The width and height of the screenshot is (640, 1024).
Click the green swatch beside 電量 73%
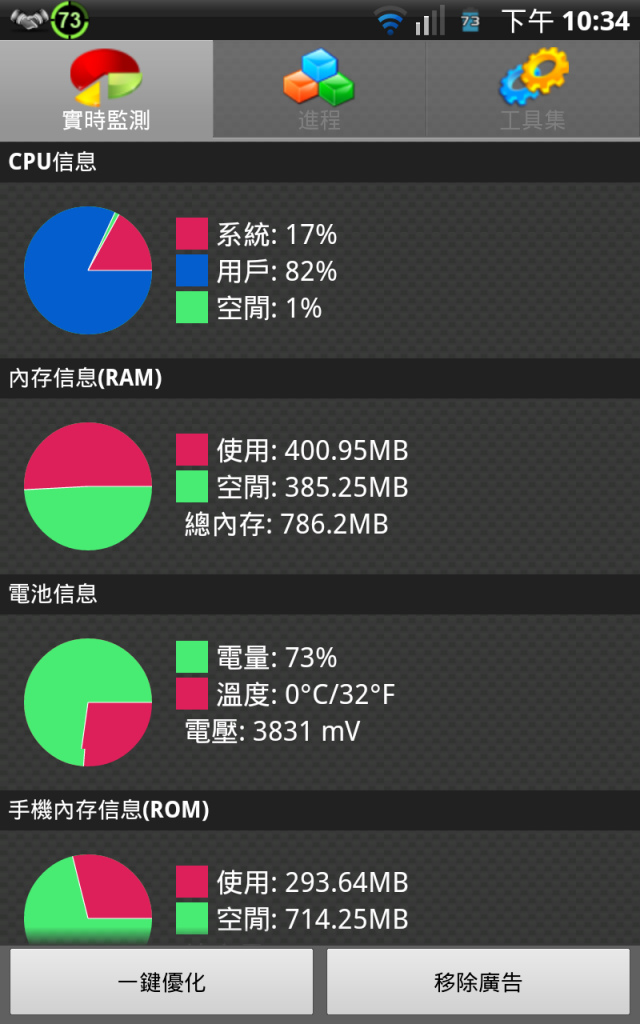tap(192, 656)
